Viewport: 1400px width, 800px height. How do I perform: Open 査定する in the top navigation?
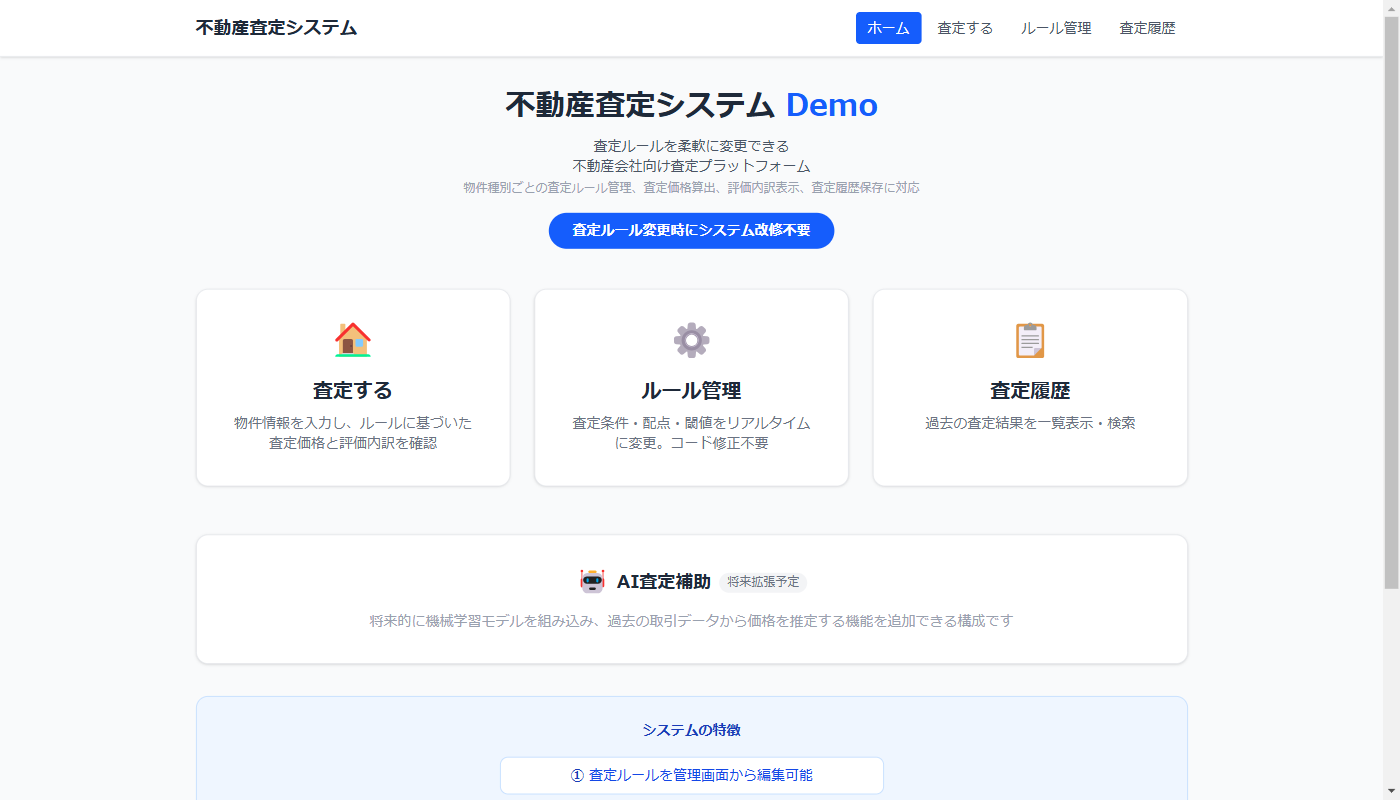pos(965,28)
